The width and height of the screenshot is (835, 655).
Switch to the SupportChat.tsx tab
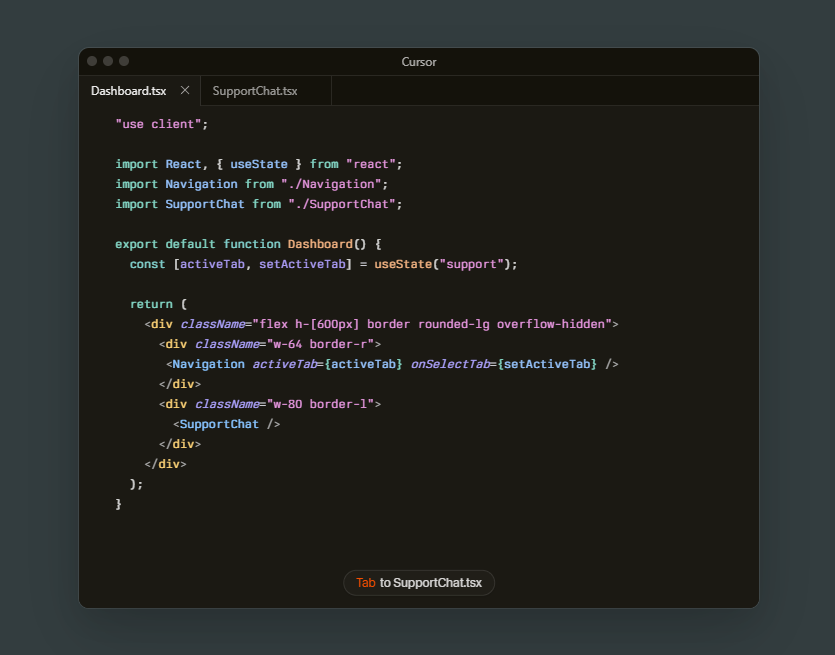click(255, 91)
